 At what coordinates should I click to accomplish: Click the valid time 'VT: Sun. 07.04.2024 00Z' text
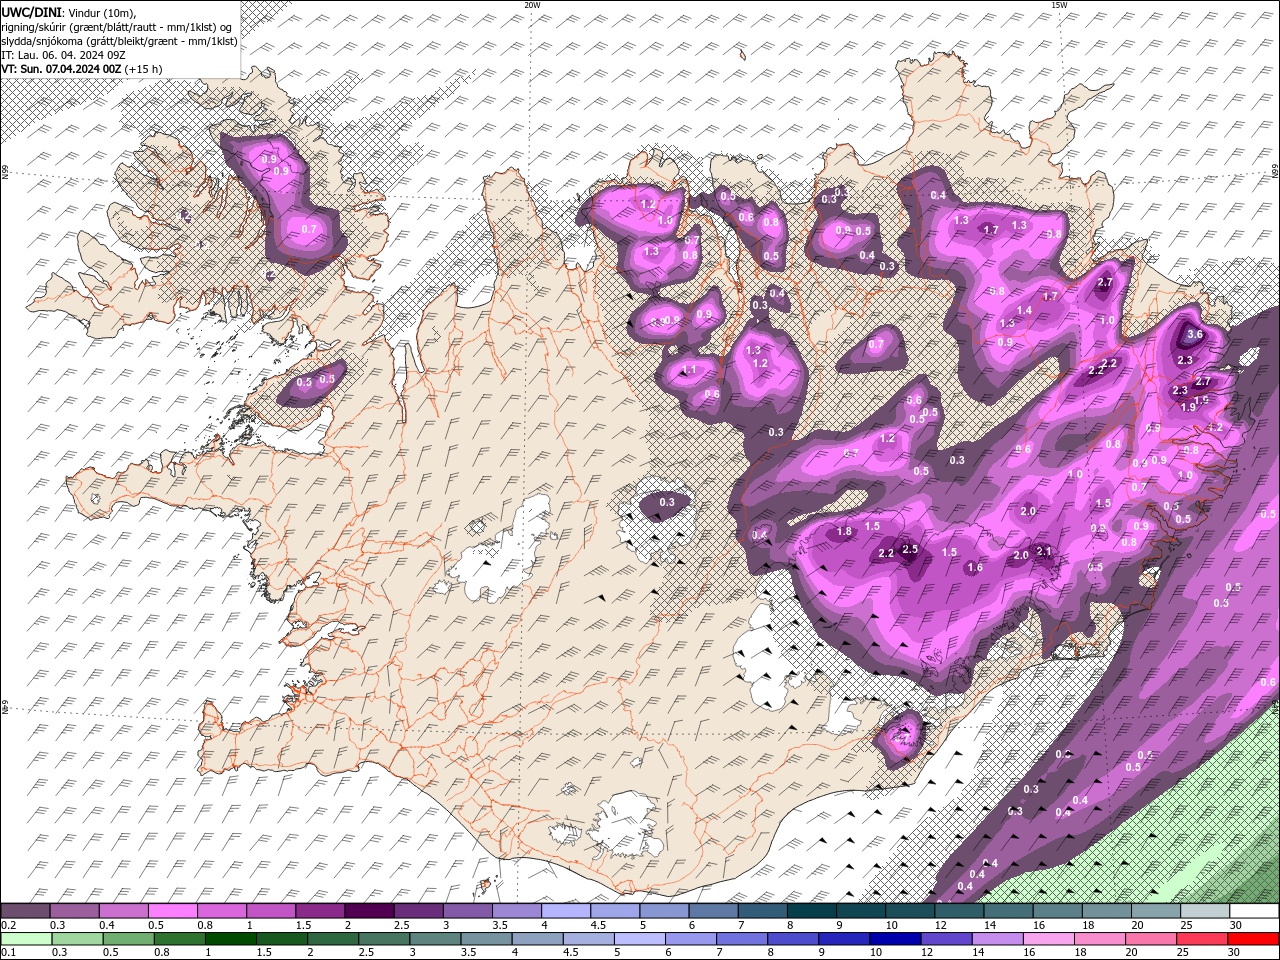[62, 69]
